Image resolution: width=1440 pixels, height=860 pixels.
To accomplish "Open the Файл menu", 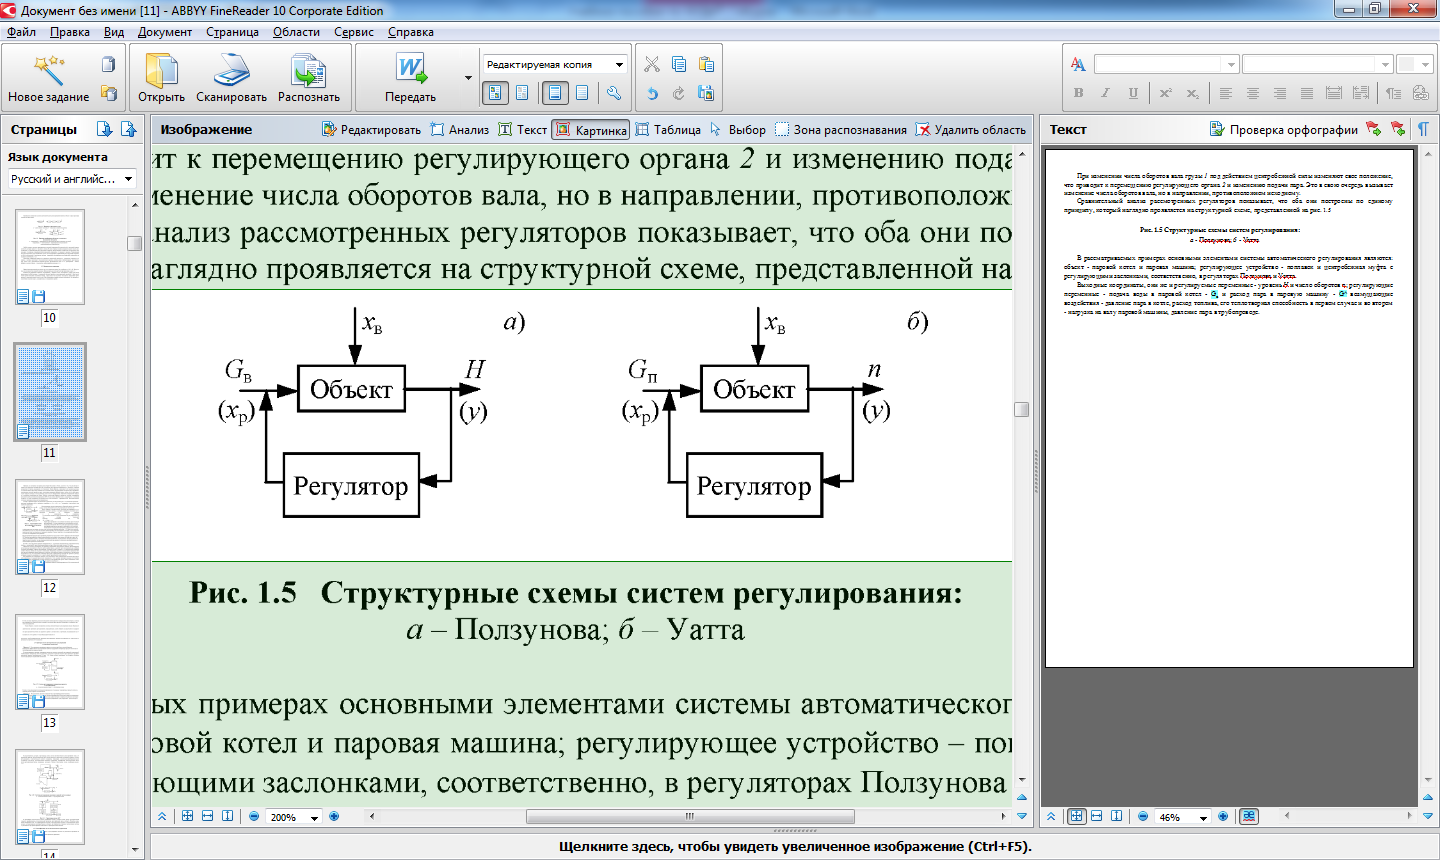I will pos(21,32).
